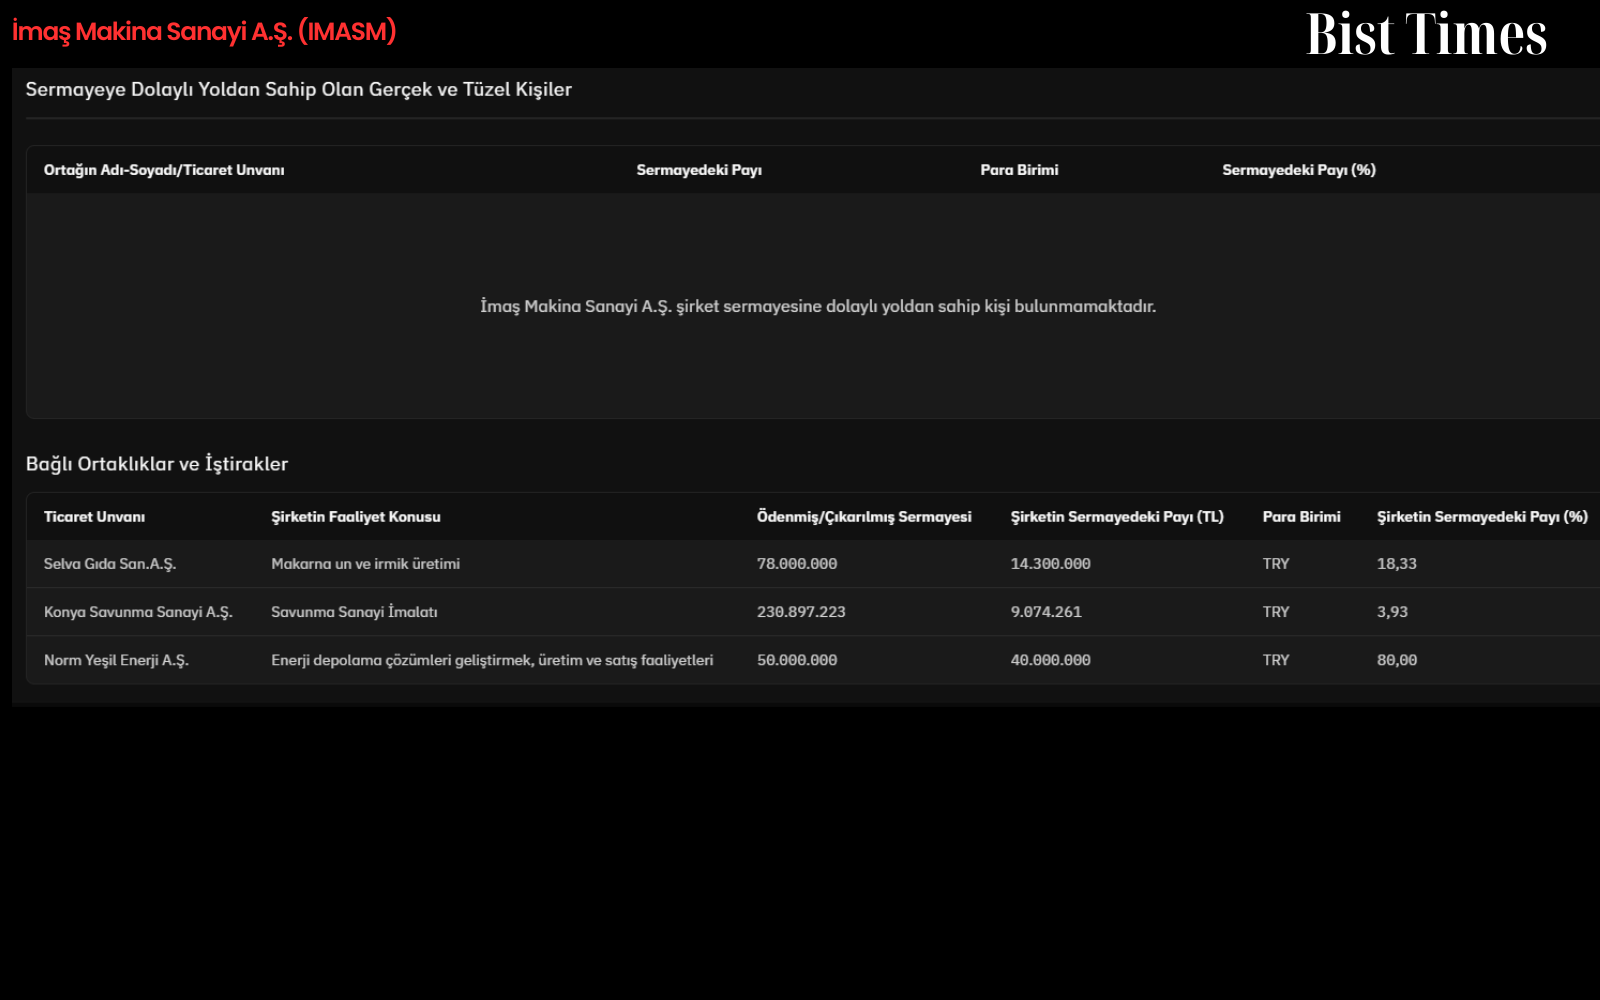Click 'Savunma Sanayi İmalatı' cell
1600x1000 pixels.
pos(354,612)
